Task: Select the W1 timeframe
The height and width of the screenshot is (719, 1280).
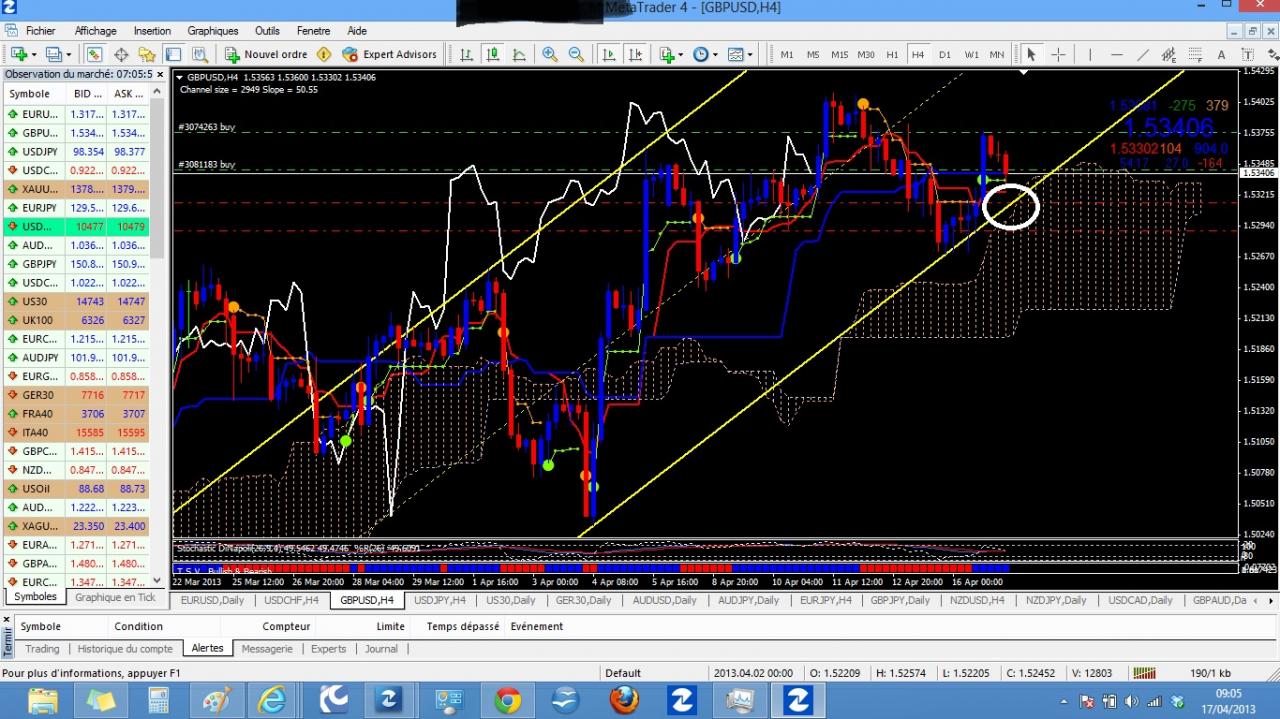Action: click(971, 54)
